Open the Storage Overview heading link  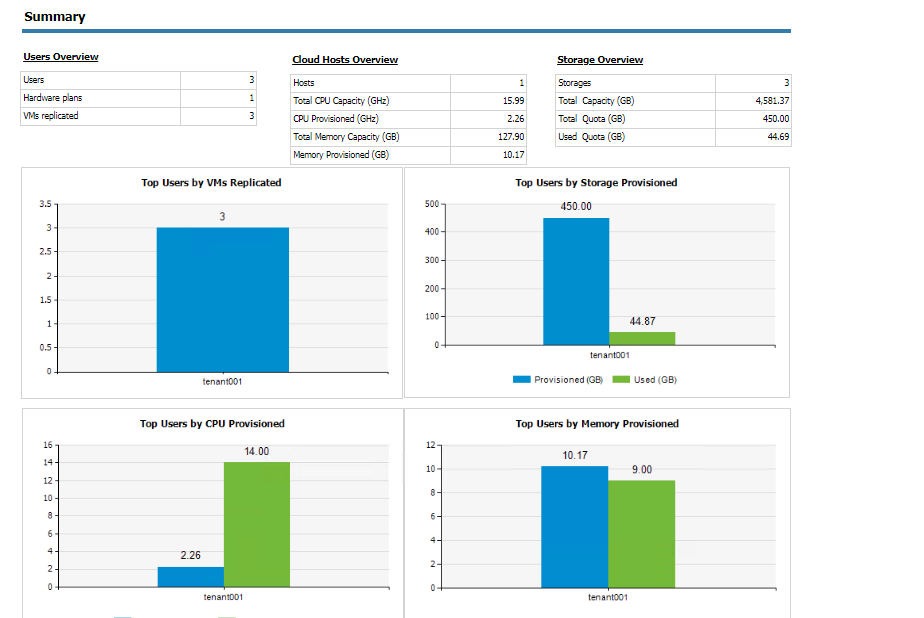600,60
